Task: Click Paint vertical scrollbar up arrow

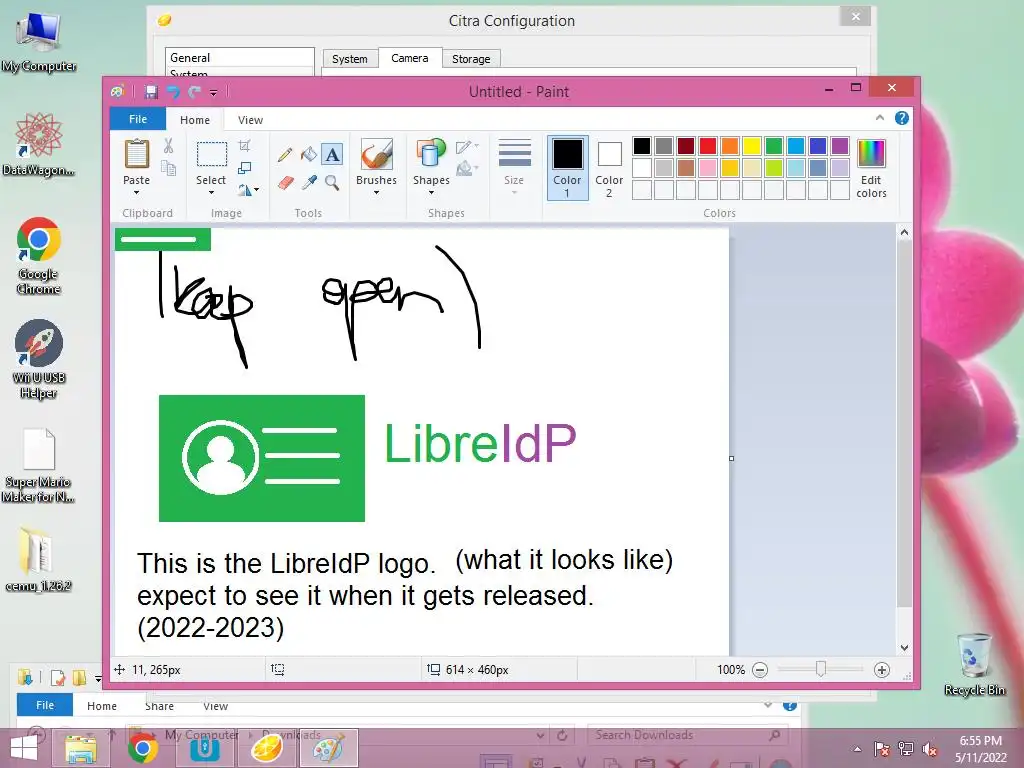Action: click(x=904, y=232)
